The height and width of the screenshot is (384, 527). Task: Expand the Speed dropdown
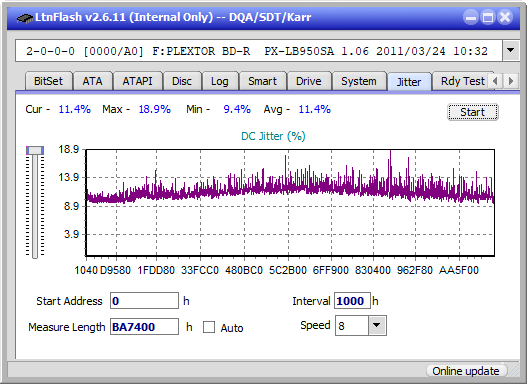(x=377, y=325)
